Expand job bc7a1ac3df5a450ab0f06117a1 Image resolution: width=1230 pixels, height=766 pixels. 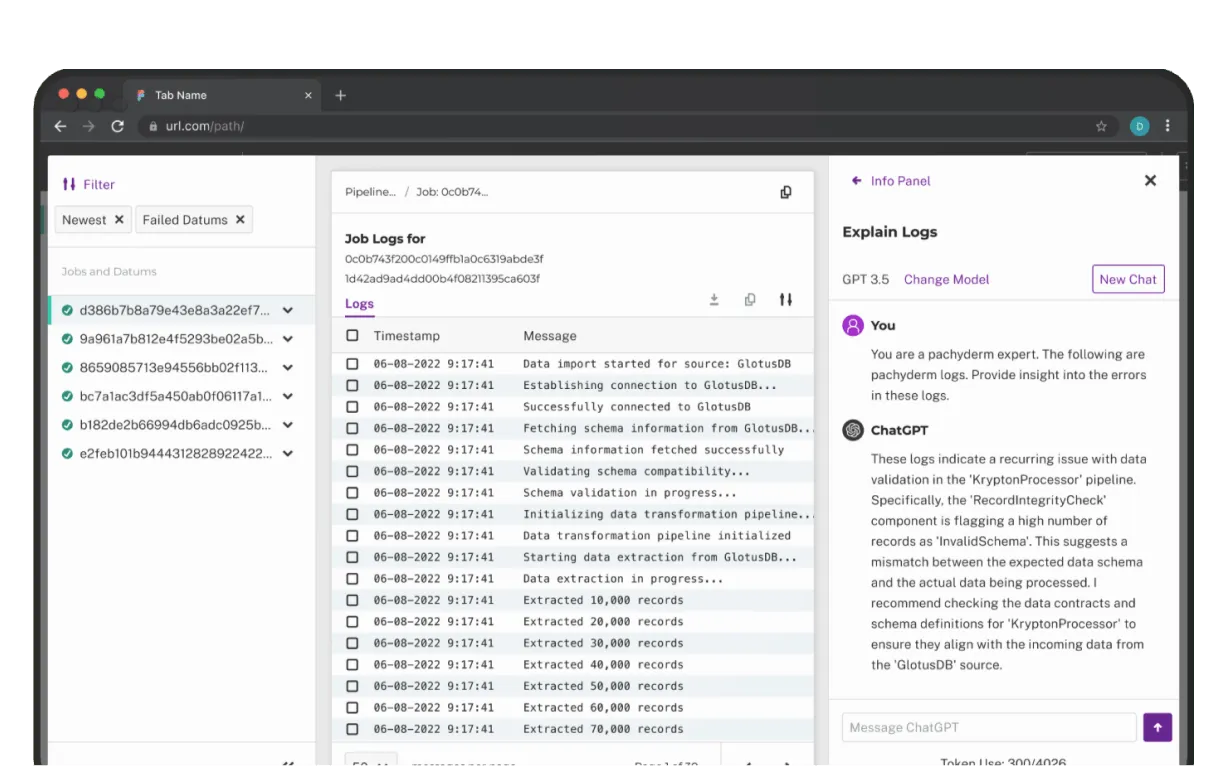288,396
